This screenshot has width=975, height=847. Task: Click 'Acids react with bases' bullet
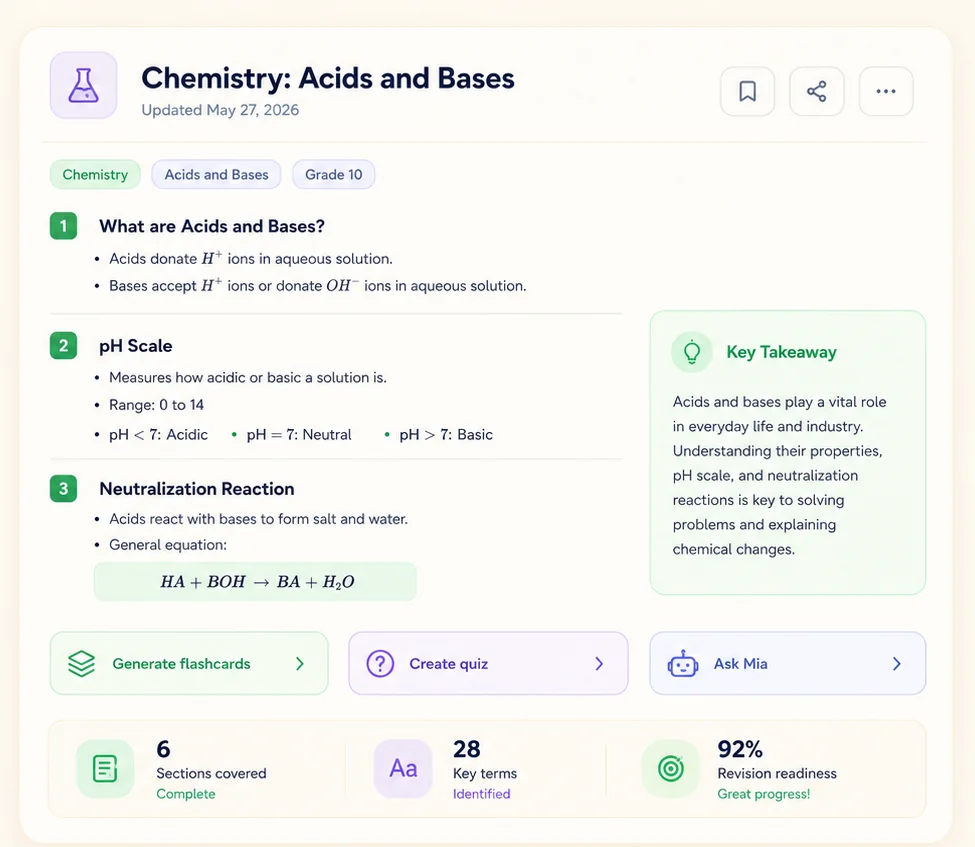click(x=258, y=519)
